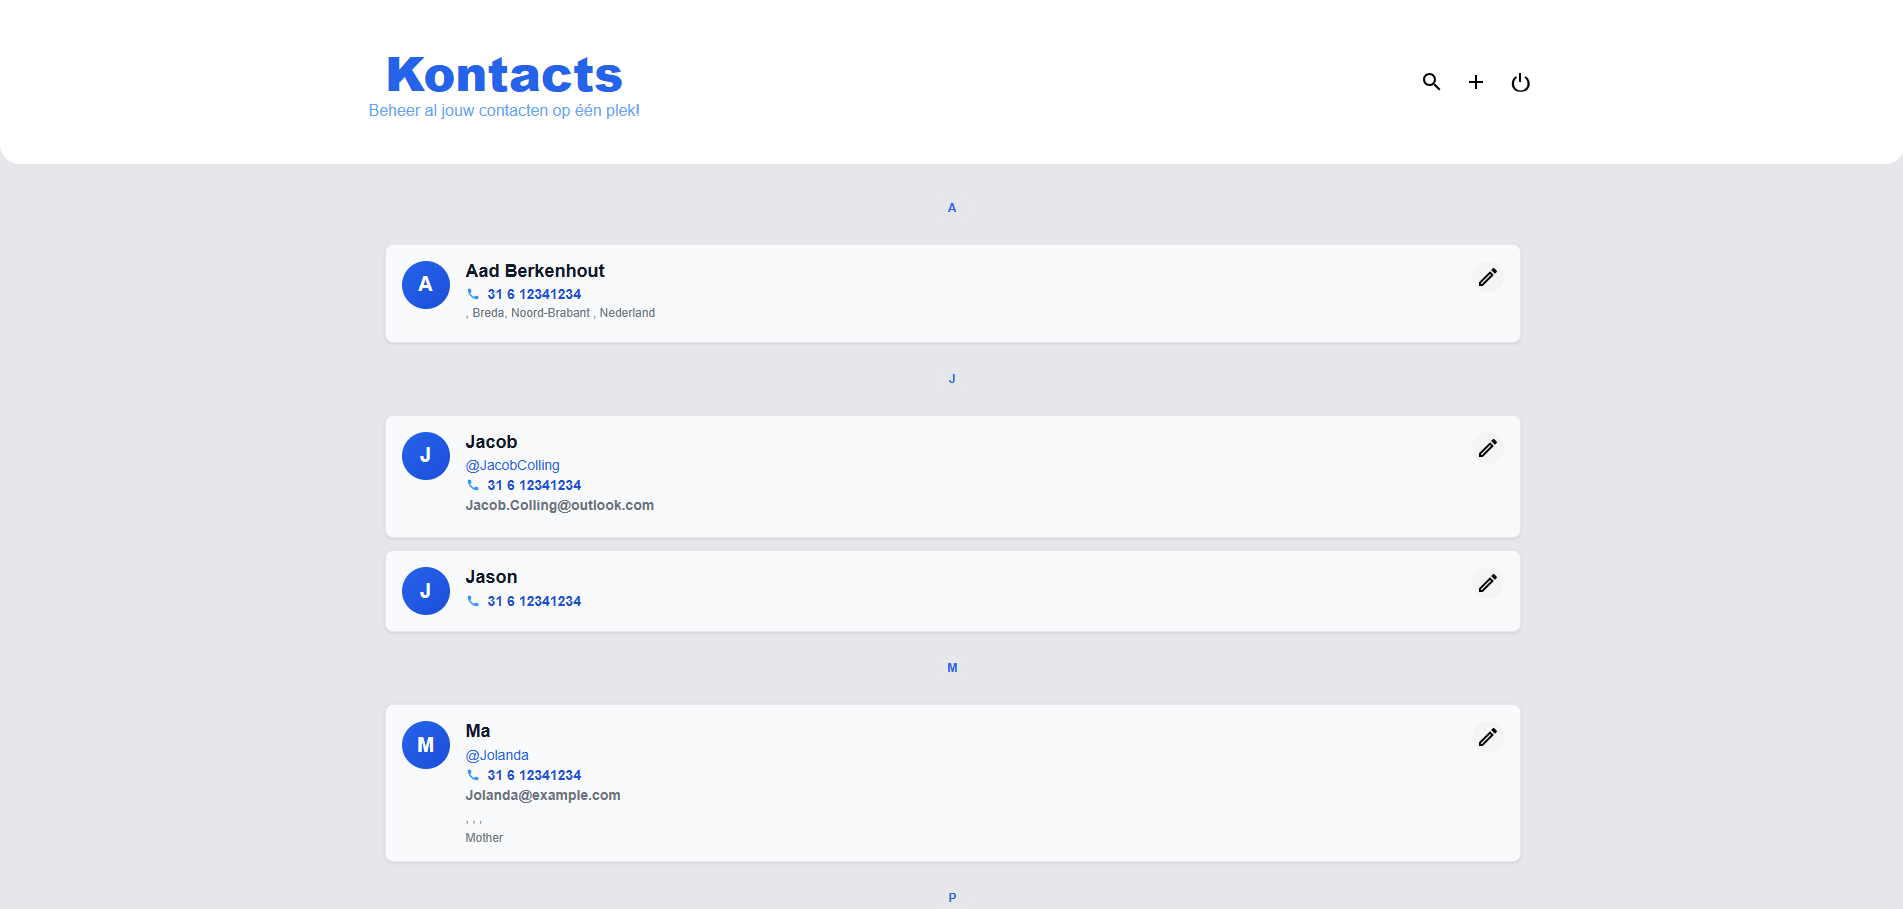Viewport: 1903px width, 909px height.
Task: Open the @JacobColling handle
Action: pos(512,465)
